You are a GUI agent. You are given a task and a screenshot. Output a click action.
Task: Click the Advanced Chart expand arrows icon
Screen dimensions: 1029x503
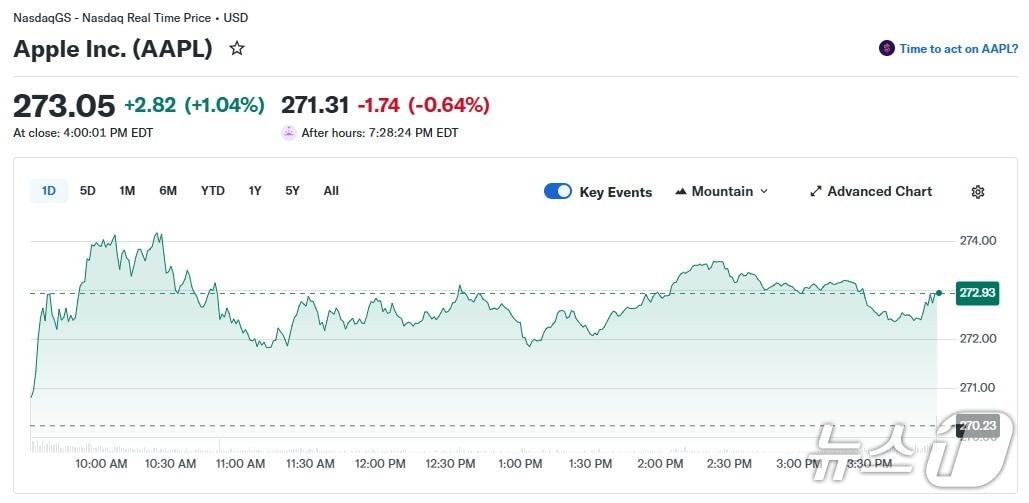pos(815,191)
